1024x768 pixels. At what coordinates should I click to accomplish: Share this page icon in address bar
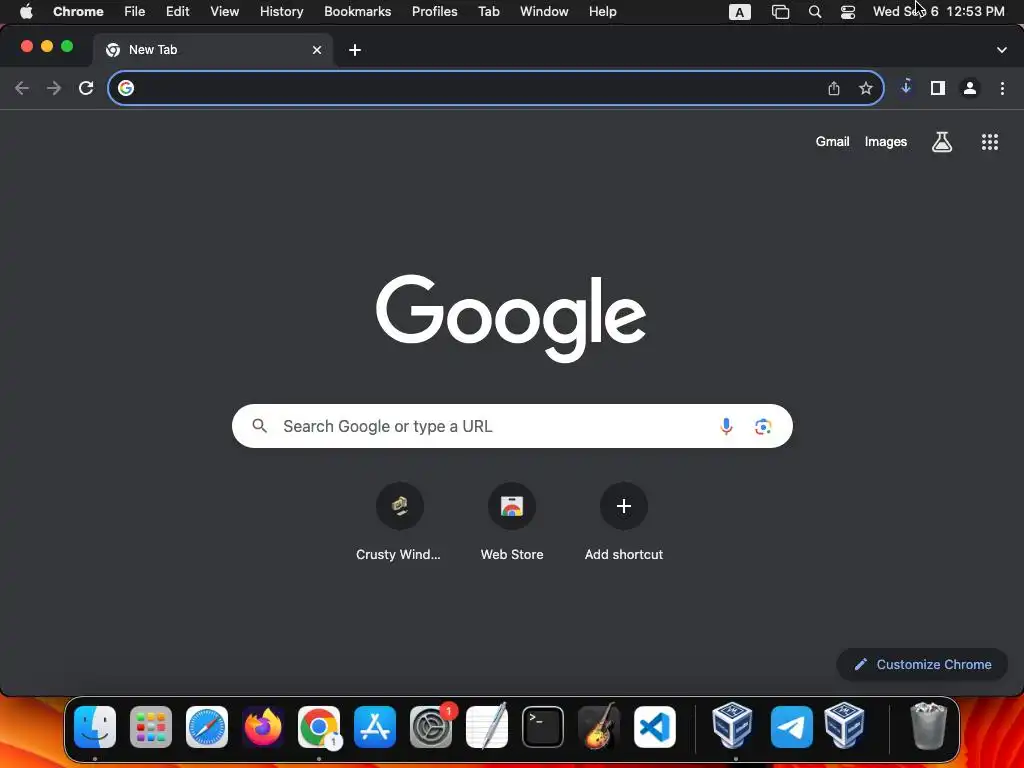pyautogui.click(x=834, y=88)
